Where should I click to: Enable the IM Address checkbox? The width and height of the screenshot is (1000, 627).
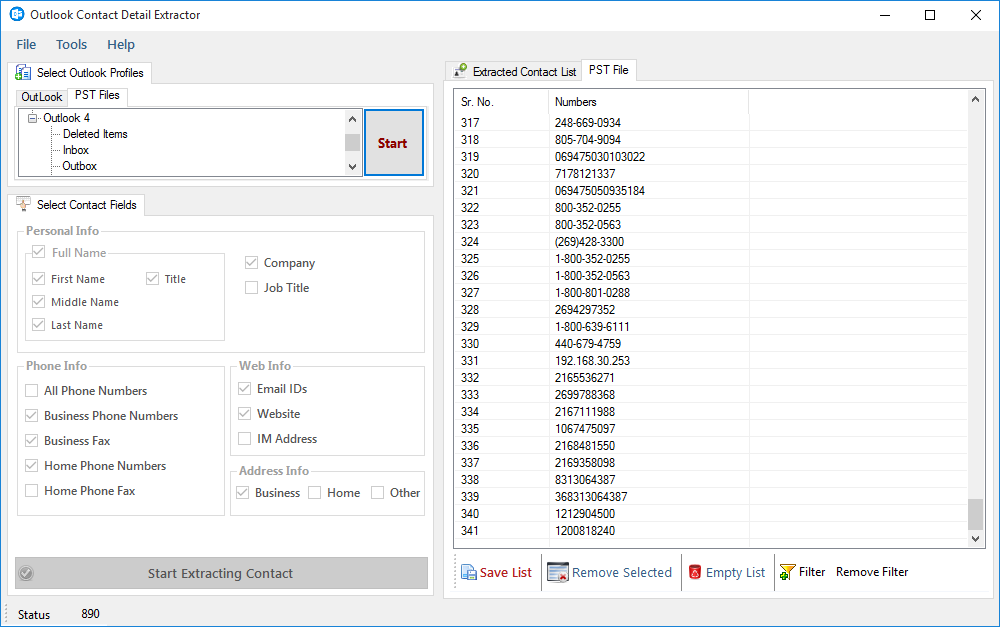coord(244,438)
